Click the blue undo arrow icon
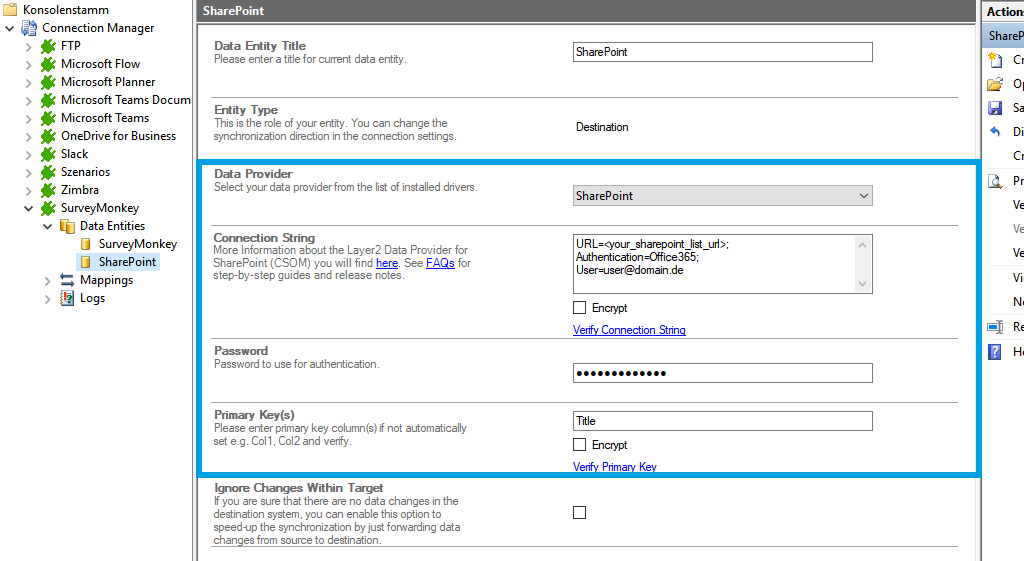This screenshot has width=1024, height=561. (x=995, y=132)
